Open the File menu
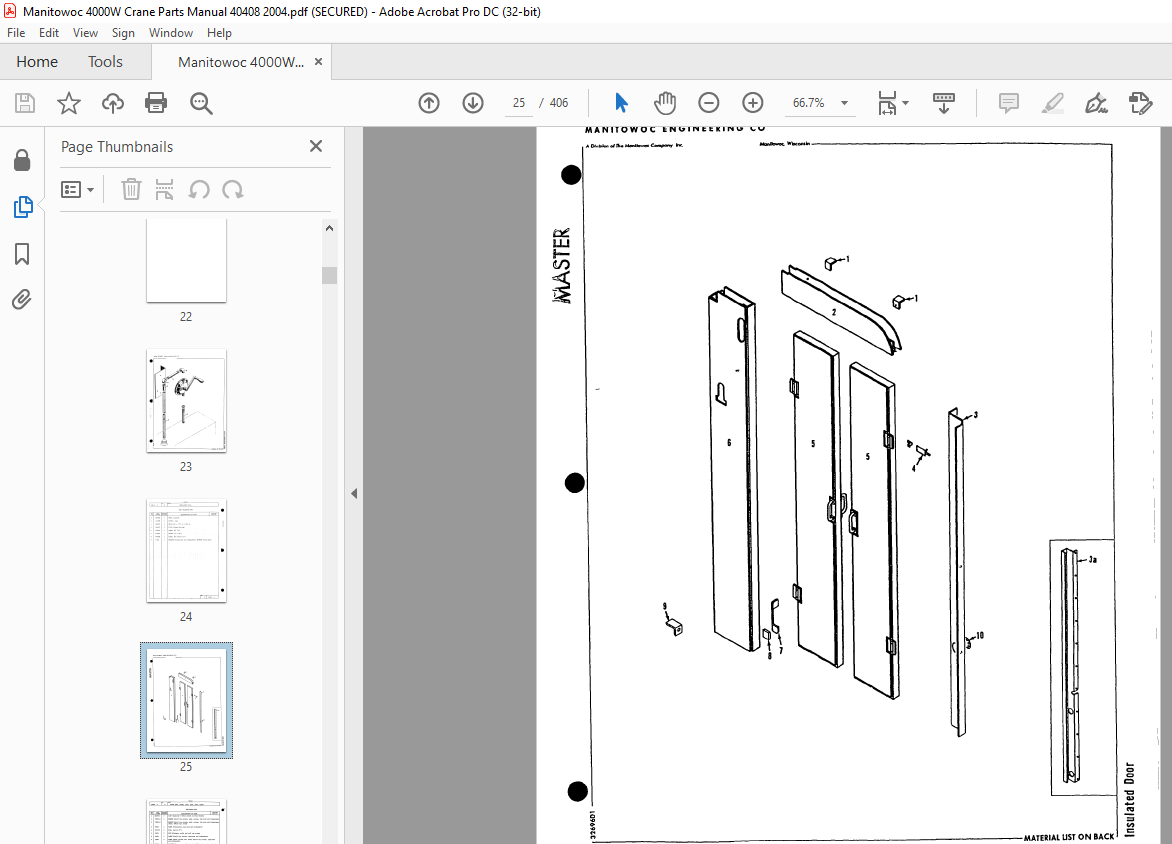 coord(16,33)
